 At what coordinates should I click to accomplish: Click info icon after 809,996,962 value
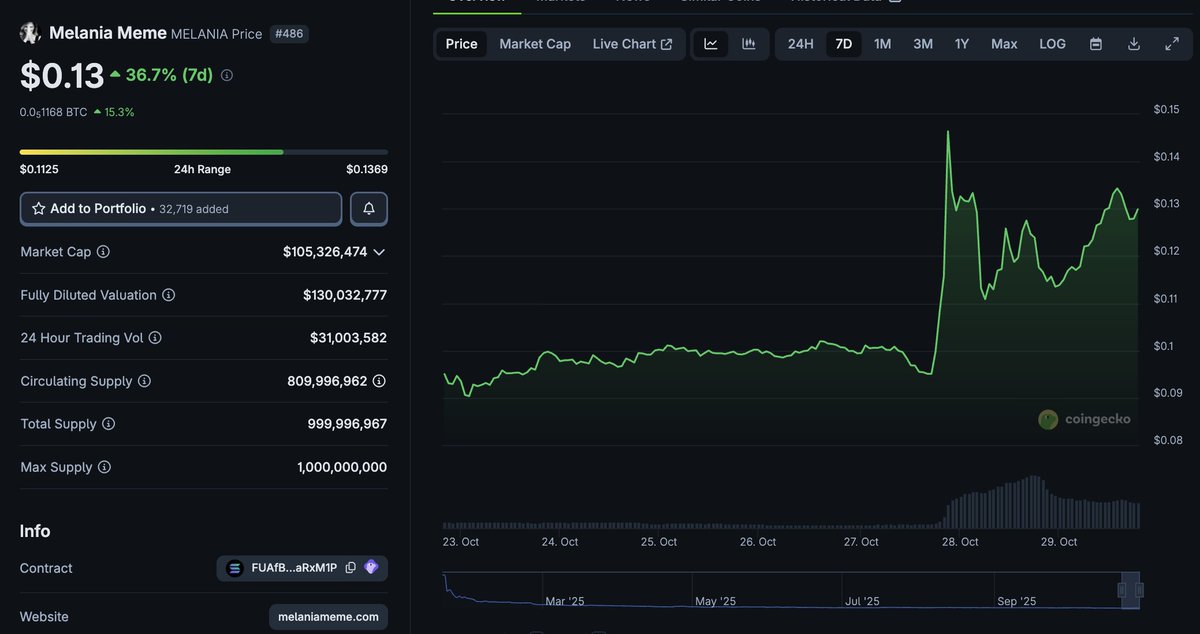379,381
